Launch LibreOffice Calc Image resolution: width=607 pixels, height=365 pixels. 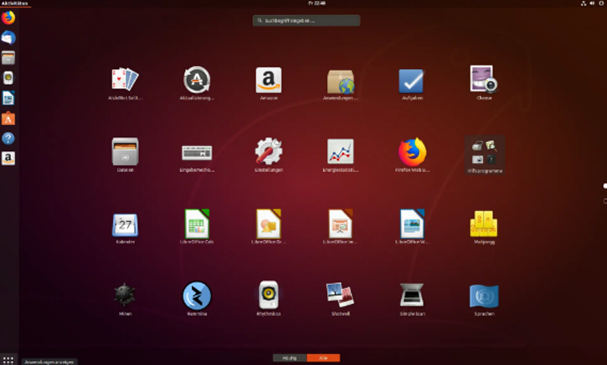pyautogui.click(x=197, y=227)
